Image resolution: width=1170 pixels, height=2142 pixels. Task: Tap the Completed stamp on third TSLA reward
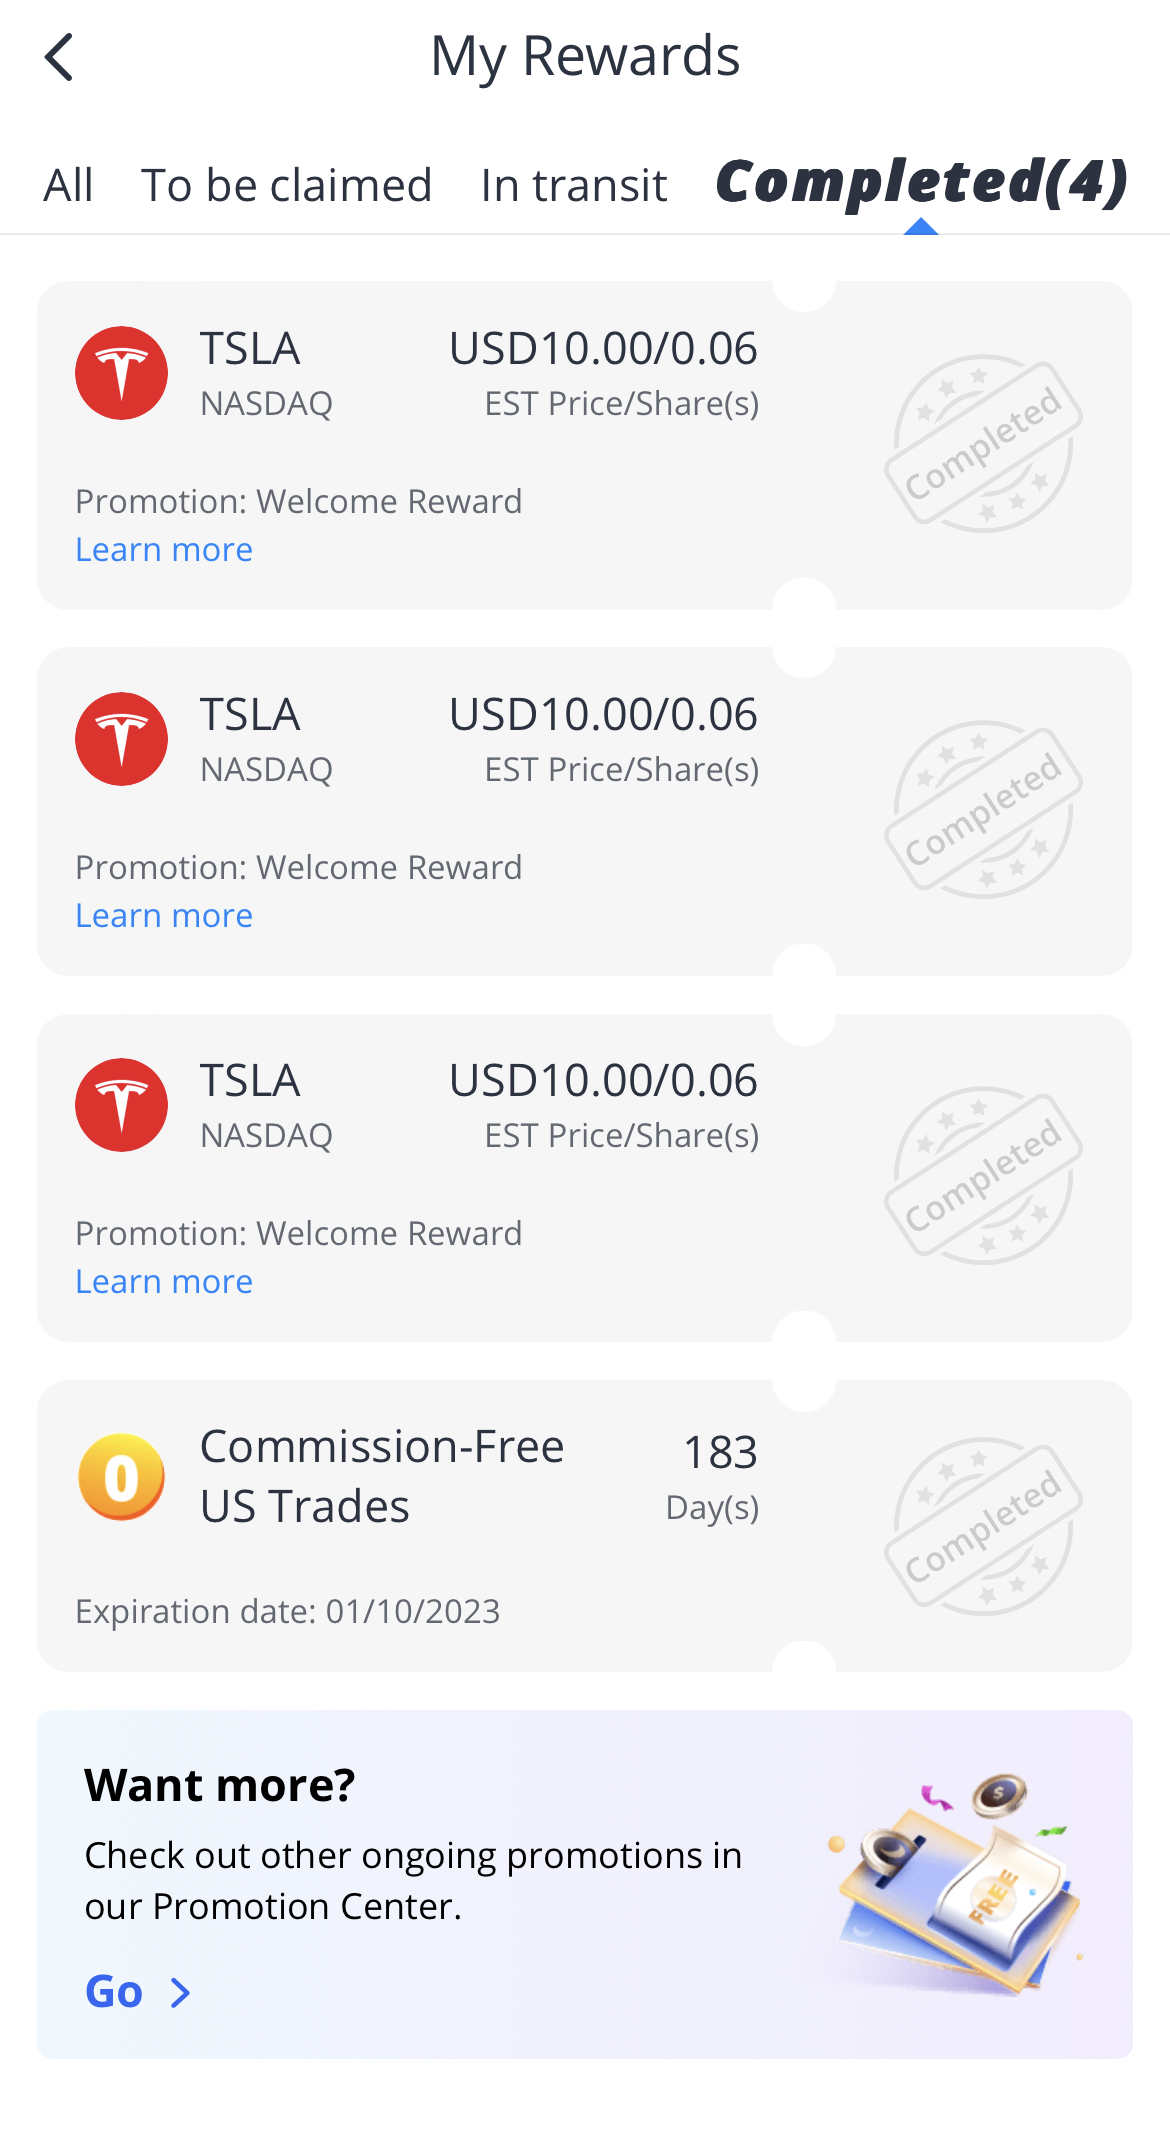pos(983,1176)
